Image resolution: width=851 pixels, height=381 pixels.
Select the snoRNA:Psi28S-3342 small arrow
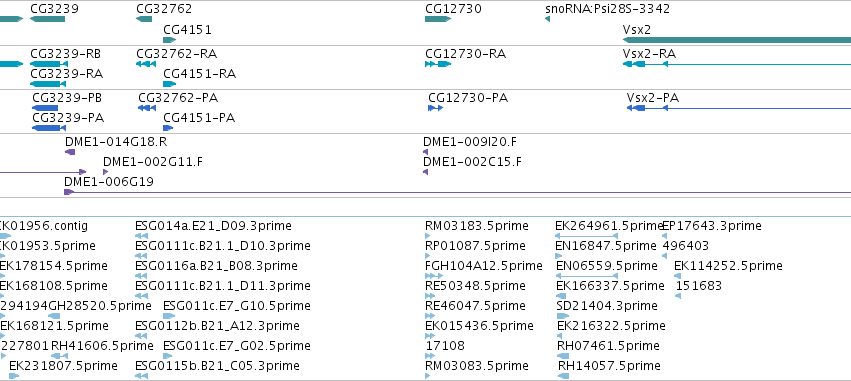coord(547,19)
